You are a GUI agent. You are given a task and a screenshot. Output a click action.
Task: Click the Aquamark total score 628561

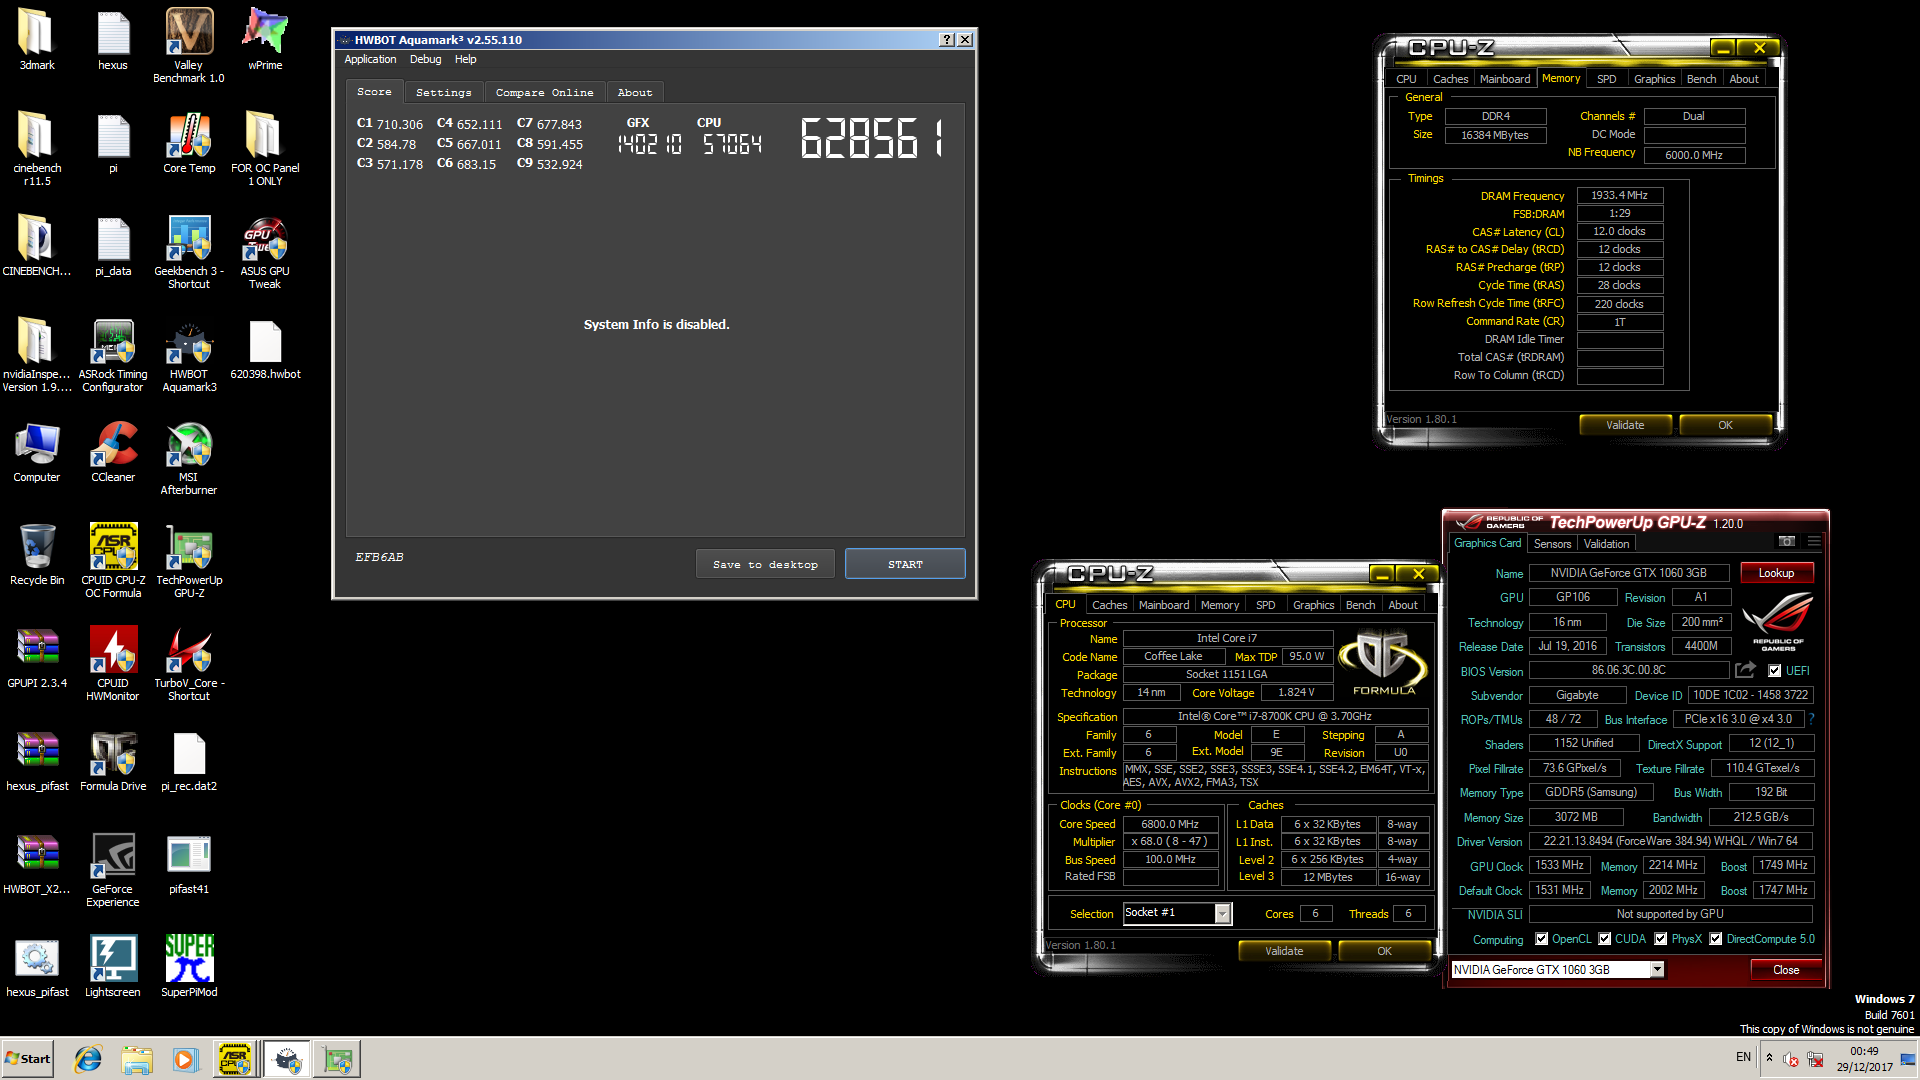872,138
